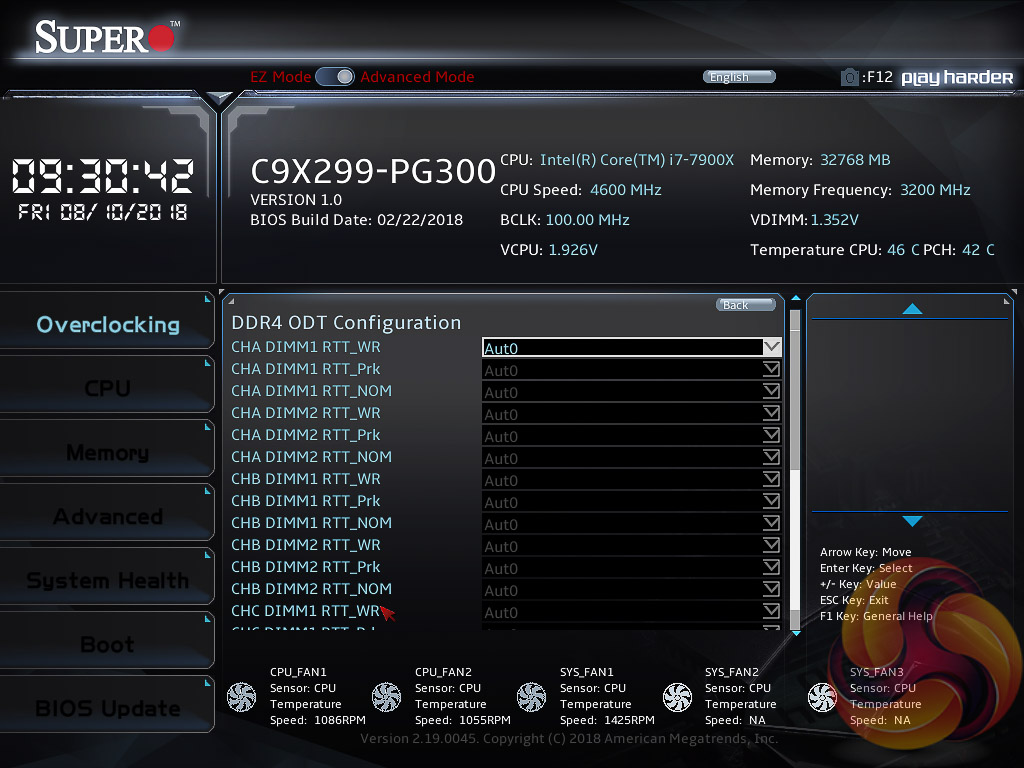This screenshot has height=768, width=1024.
Task: Click the CPU Speed 4600 MHz value
Action: point(626,190)
